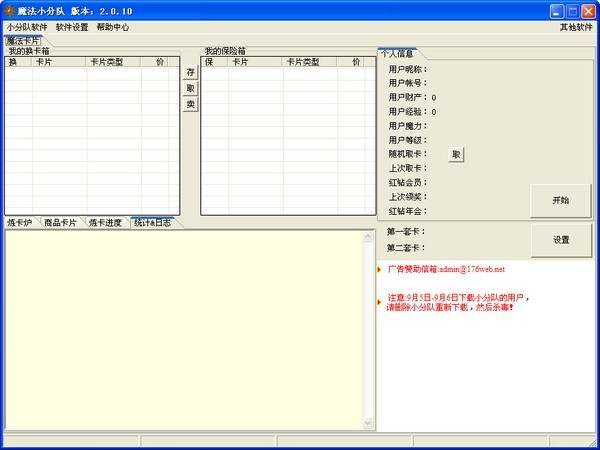Switch to the 炼卡炉 tab
600x450 pixels.
[20, 223]
